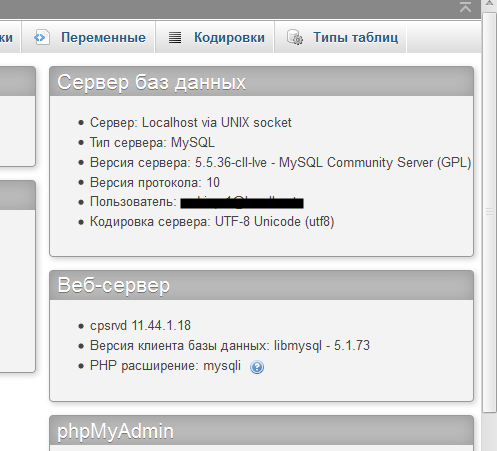
Task: Select 'Версия клиента базы данных: libmysql' line
Action: pyautogui.click(x=230, y=346)
